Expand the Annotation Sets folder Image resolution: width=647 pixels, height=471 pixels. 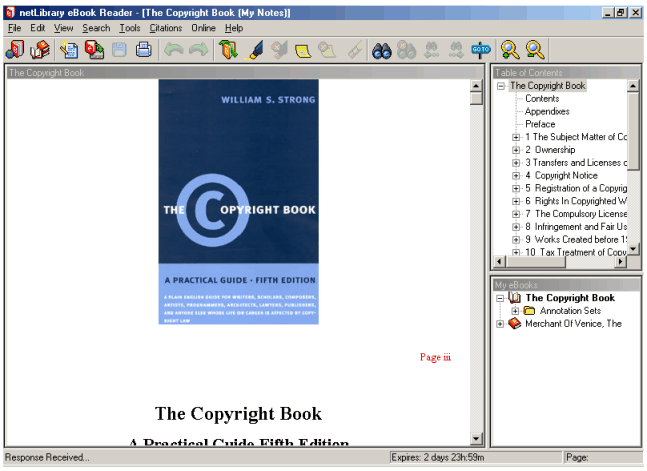click(x=515, y=311)
